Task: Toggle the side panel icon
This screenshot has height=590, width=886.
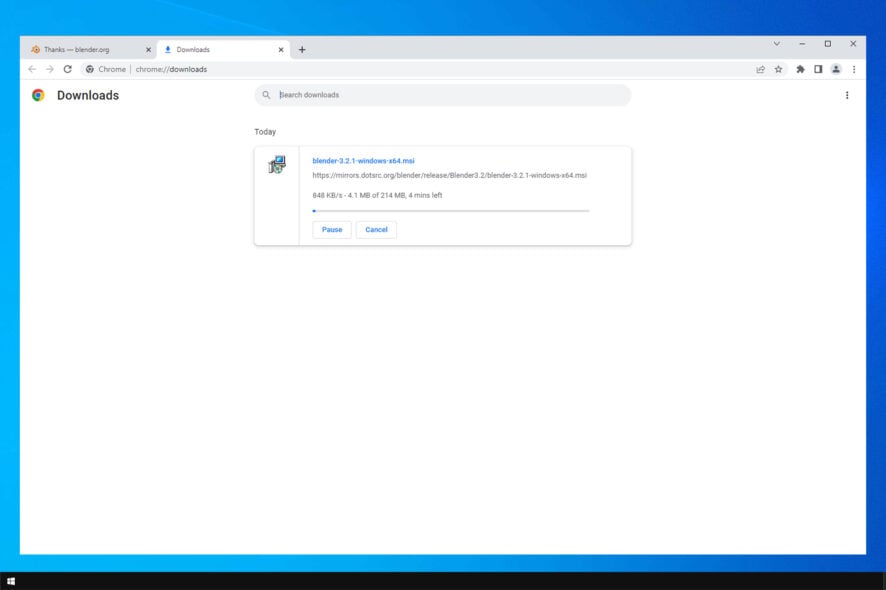Action: (818, 69)
